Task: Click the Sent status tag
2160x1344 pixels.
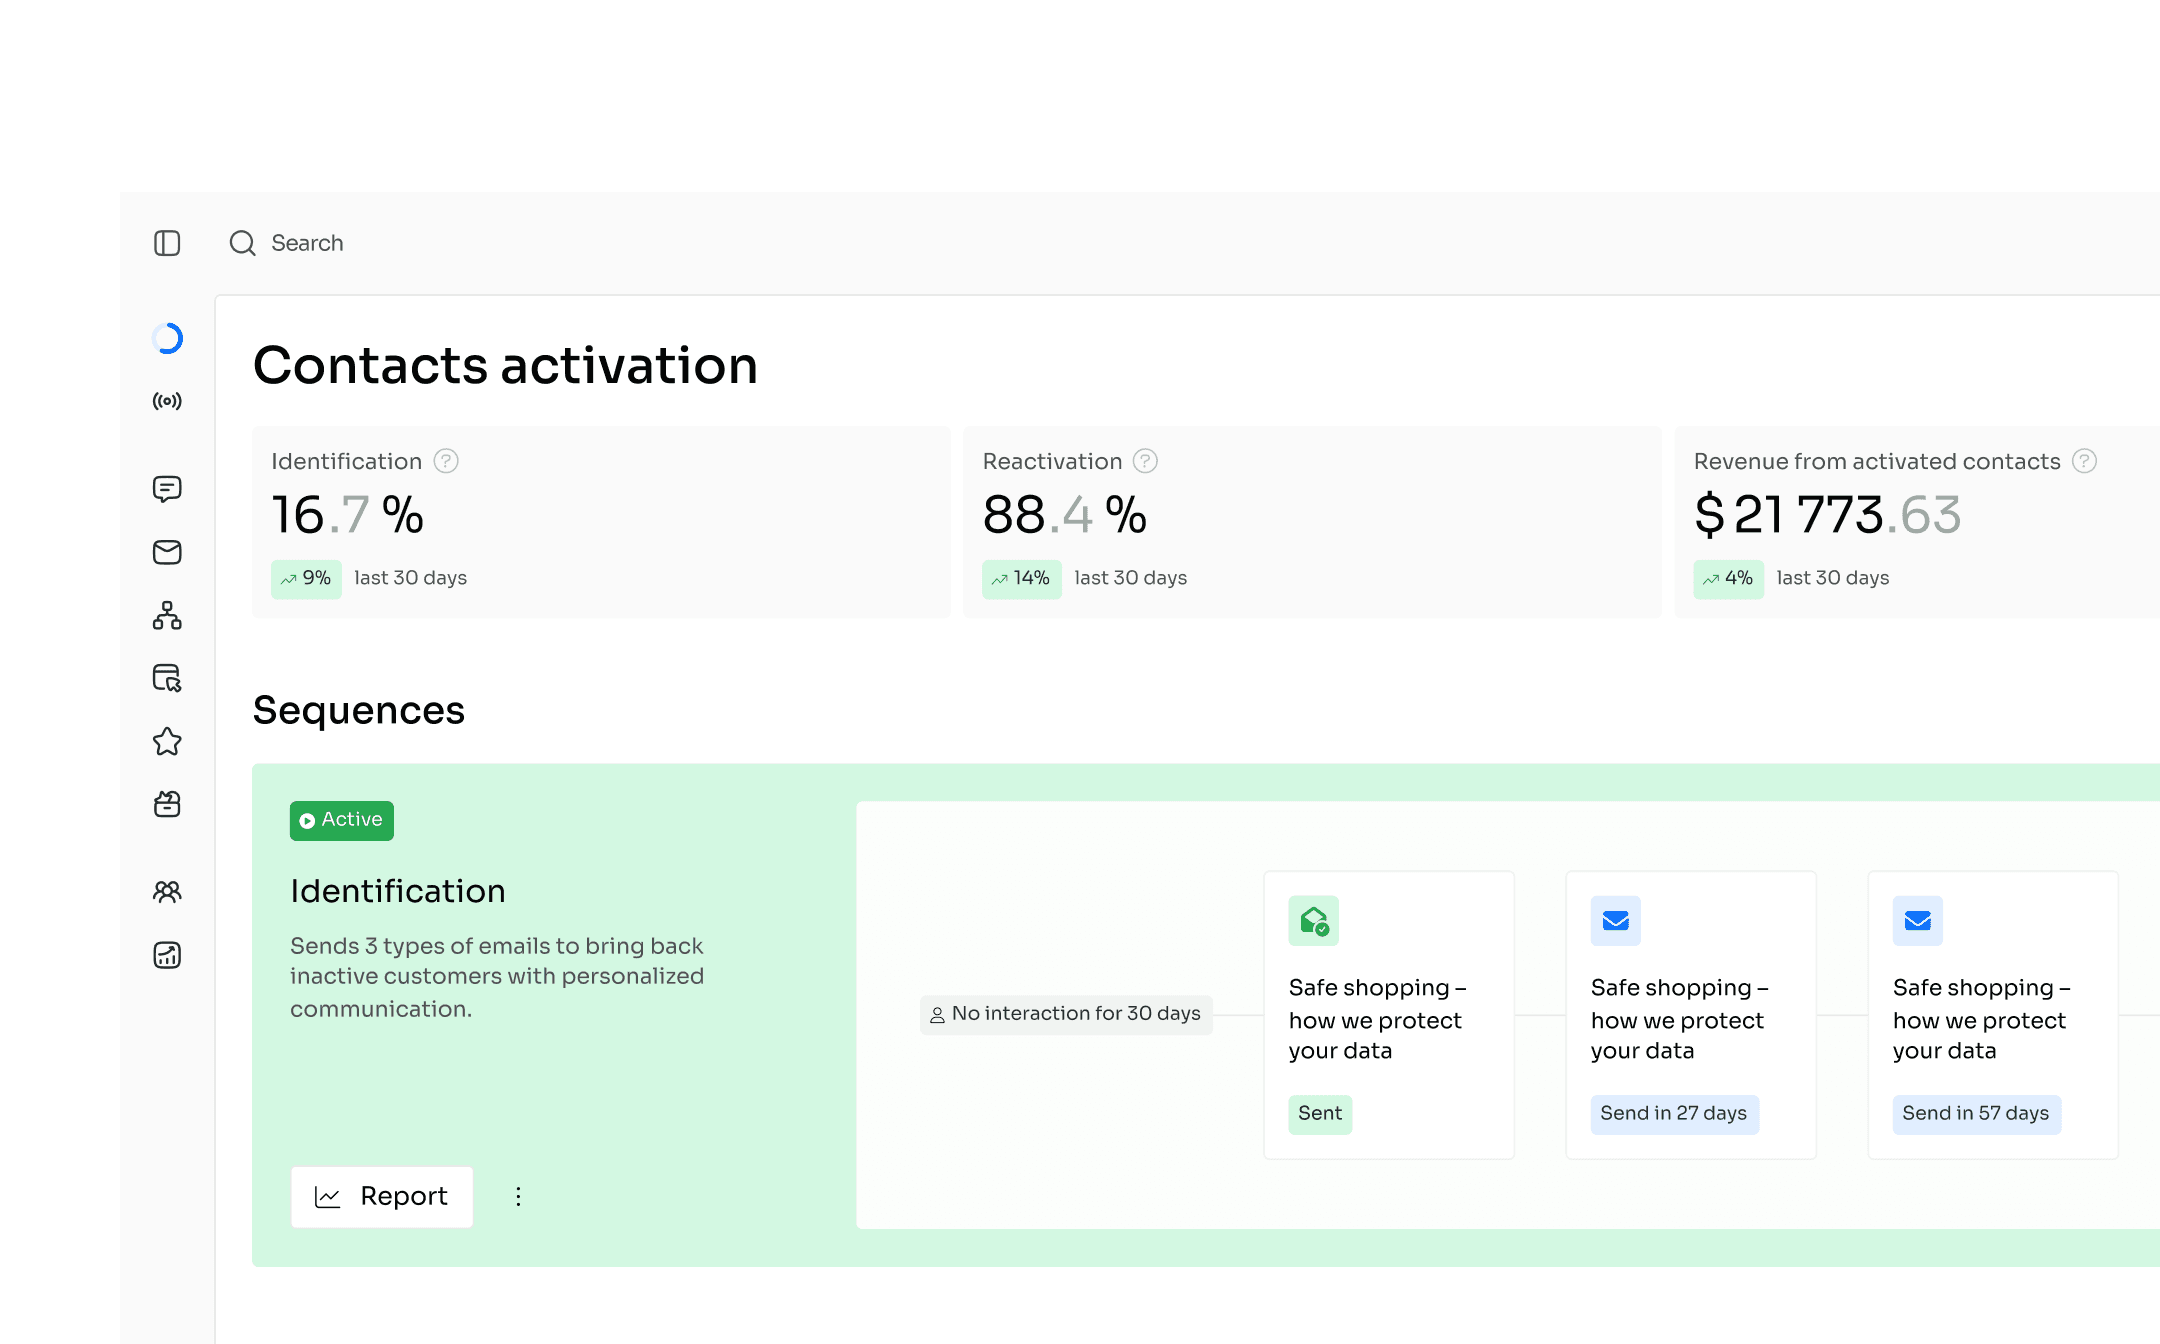Action: pyautogui.click(x=1320, y=1114)
